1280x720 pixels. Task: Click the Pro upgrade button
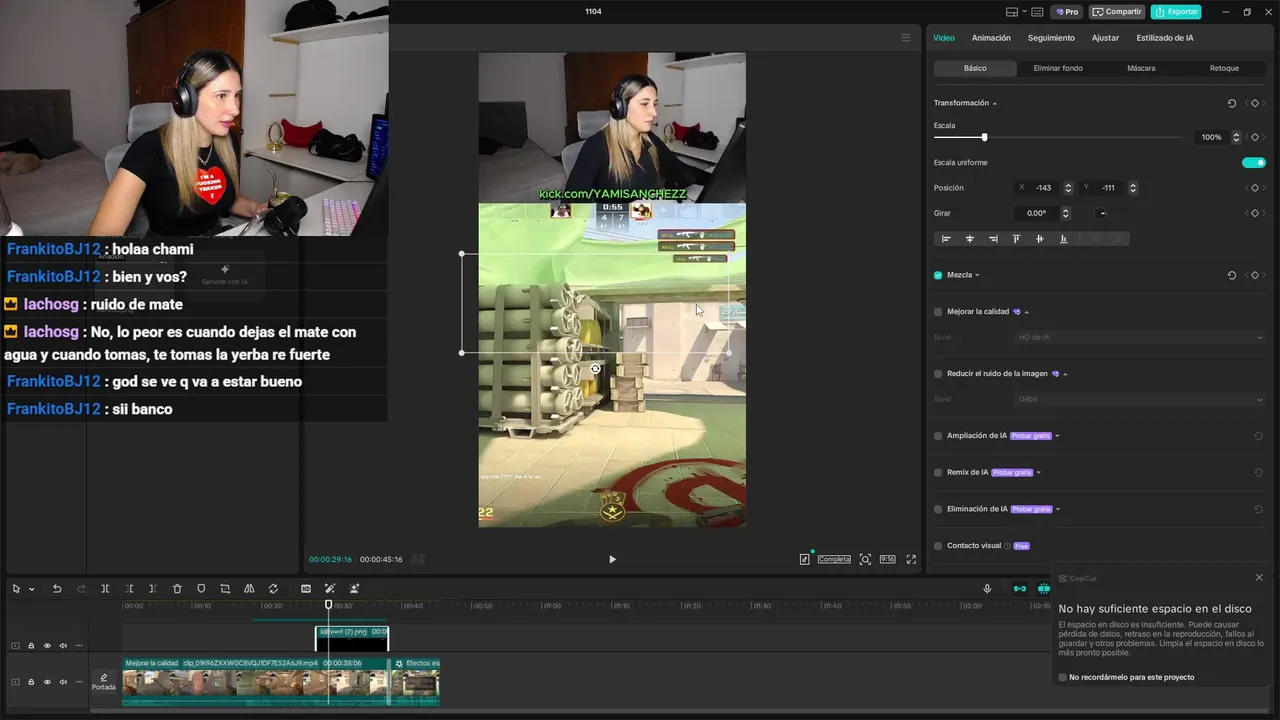pyautogui.click(x=1067, y=12)
